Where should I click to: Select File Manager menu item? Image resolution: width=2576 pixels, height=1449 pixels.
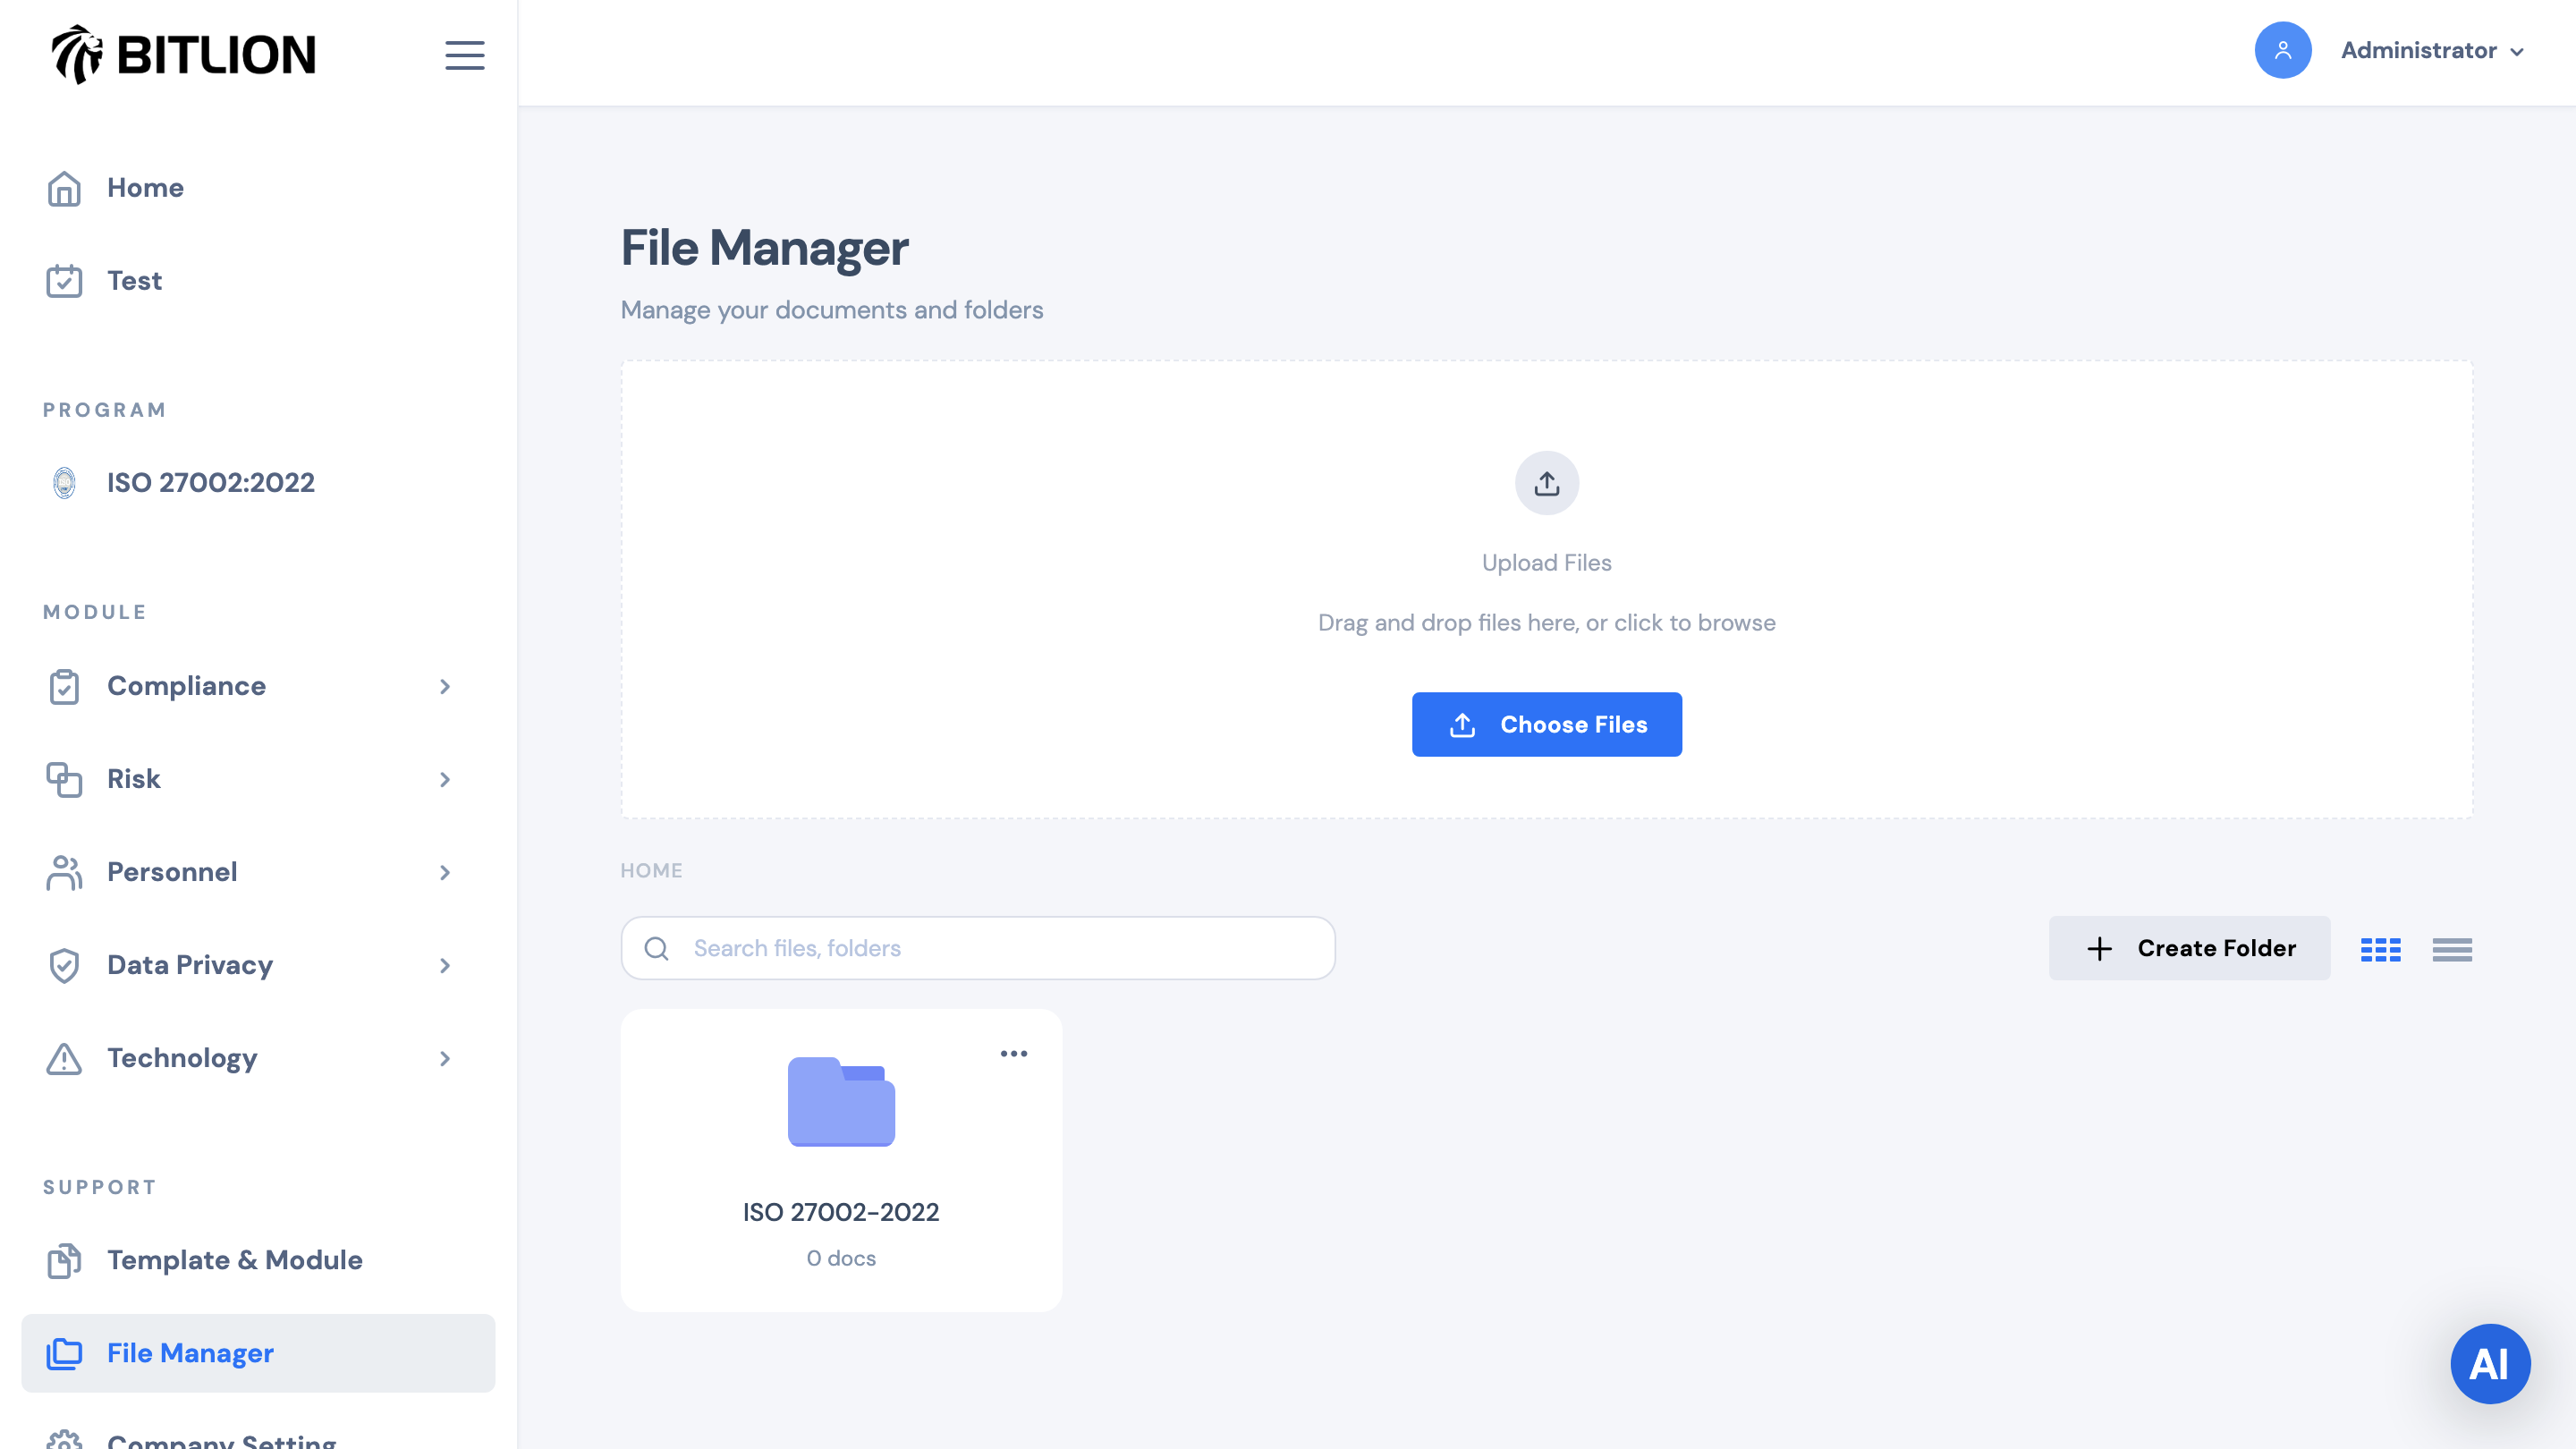coord(258,1353)
